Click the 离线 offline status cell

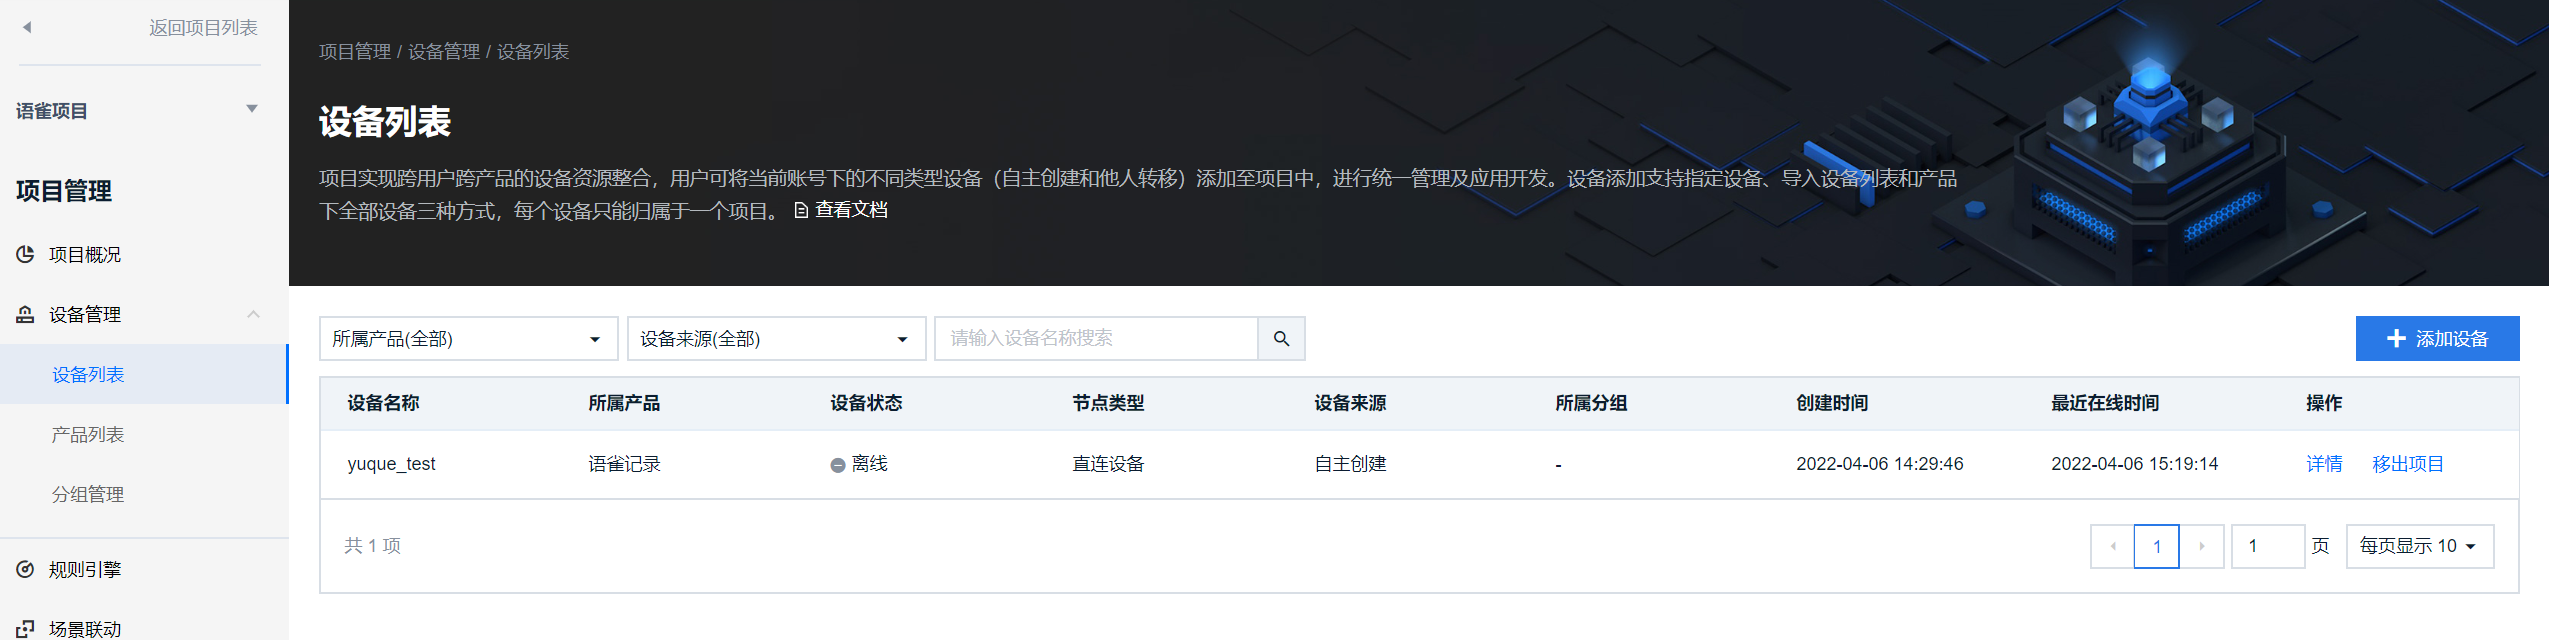[x=859, y=464]
